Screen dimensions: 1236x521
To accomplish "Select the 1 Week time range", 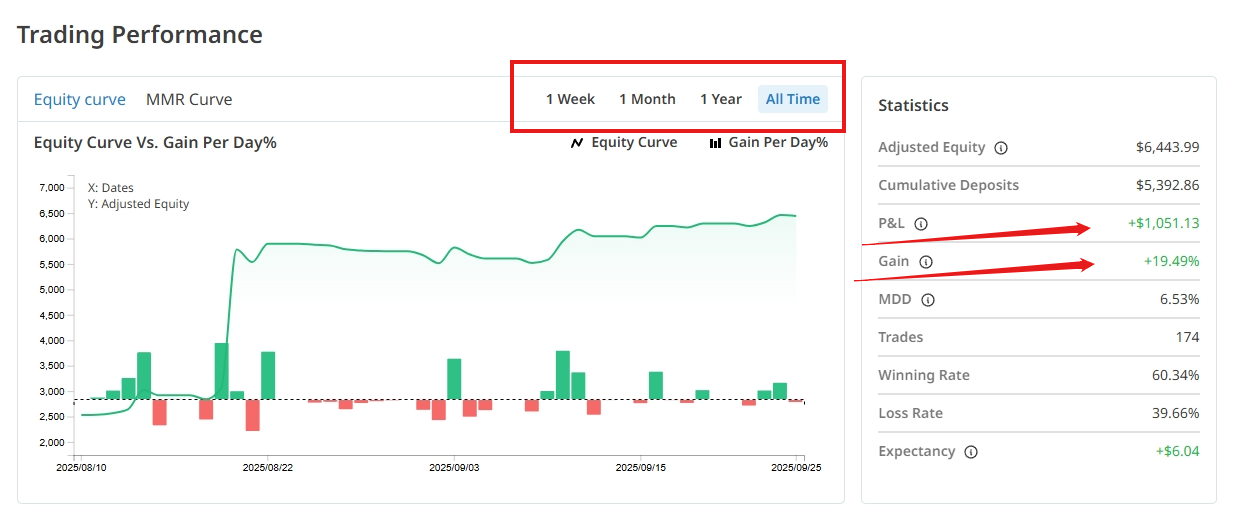I will (x=570, y=99).
